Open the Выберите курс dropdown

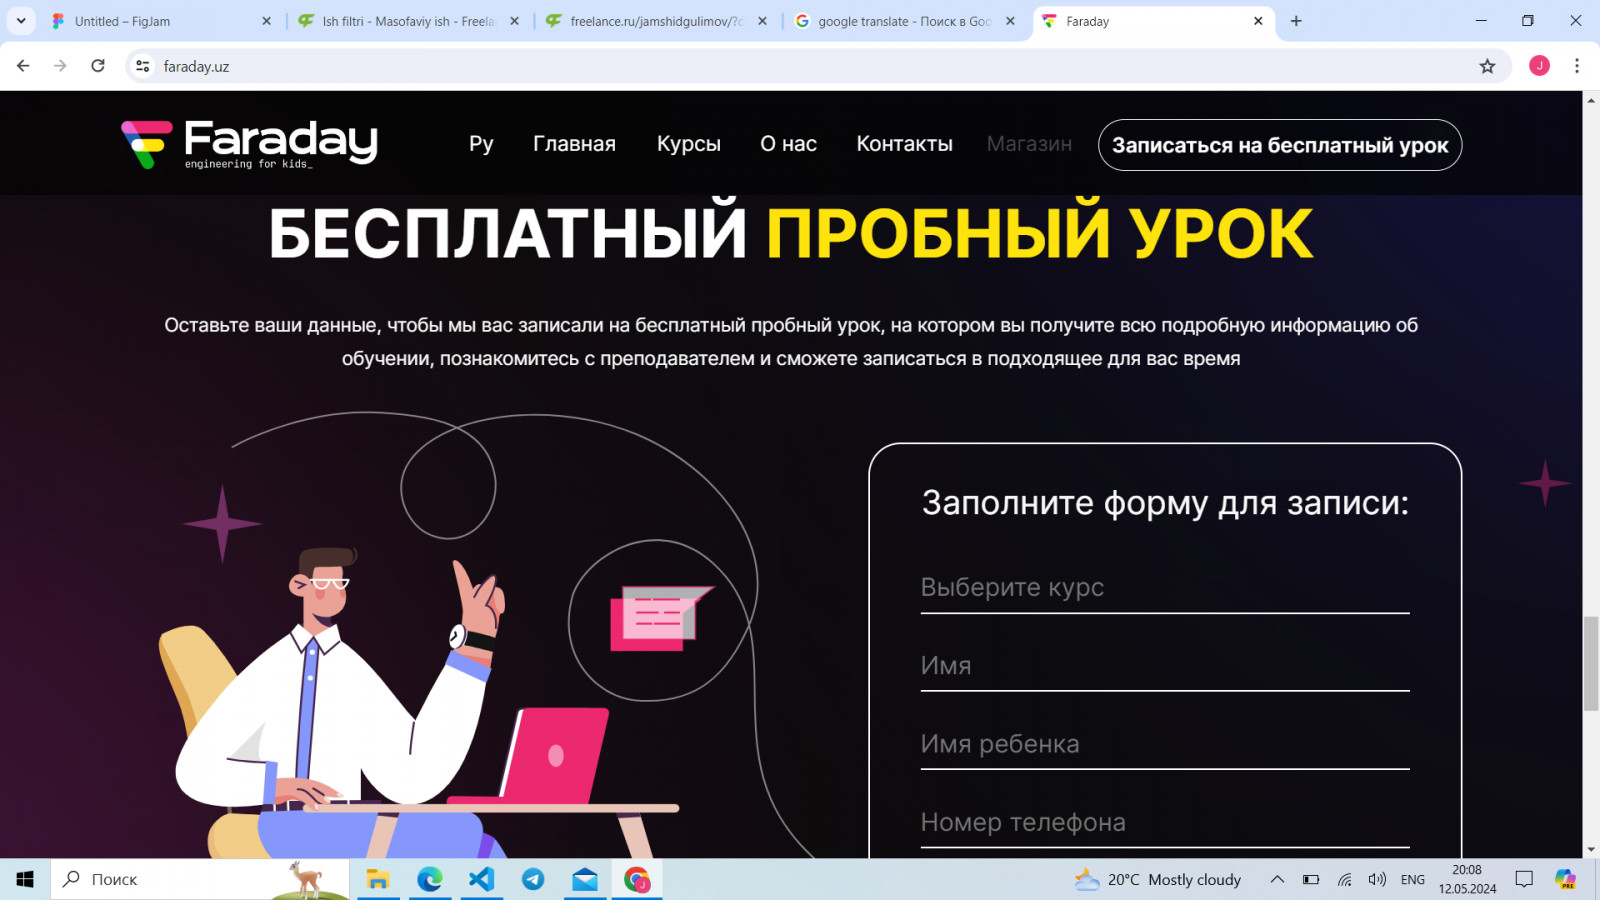coord(1165,588)
